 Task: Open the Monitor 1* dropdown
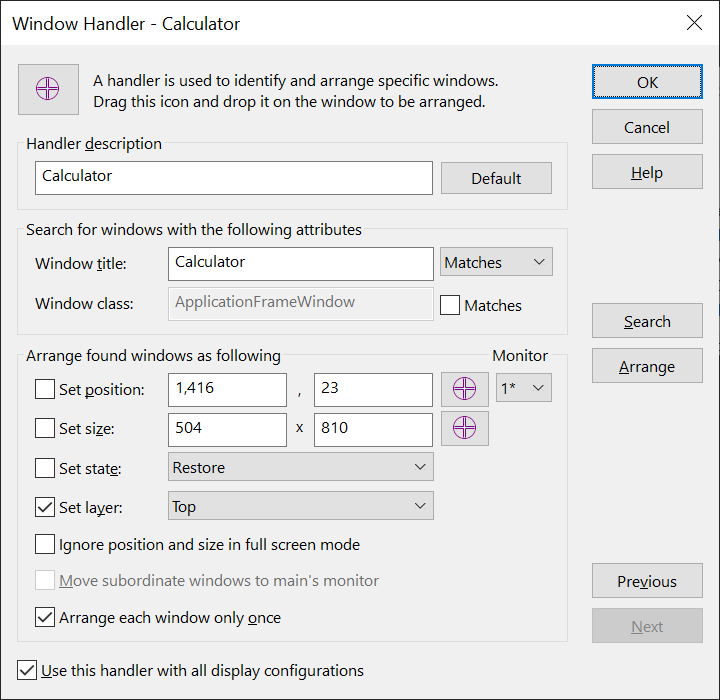[x=524, y=388]
